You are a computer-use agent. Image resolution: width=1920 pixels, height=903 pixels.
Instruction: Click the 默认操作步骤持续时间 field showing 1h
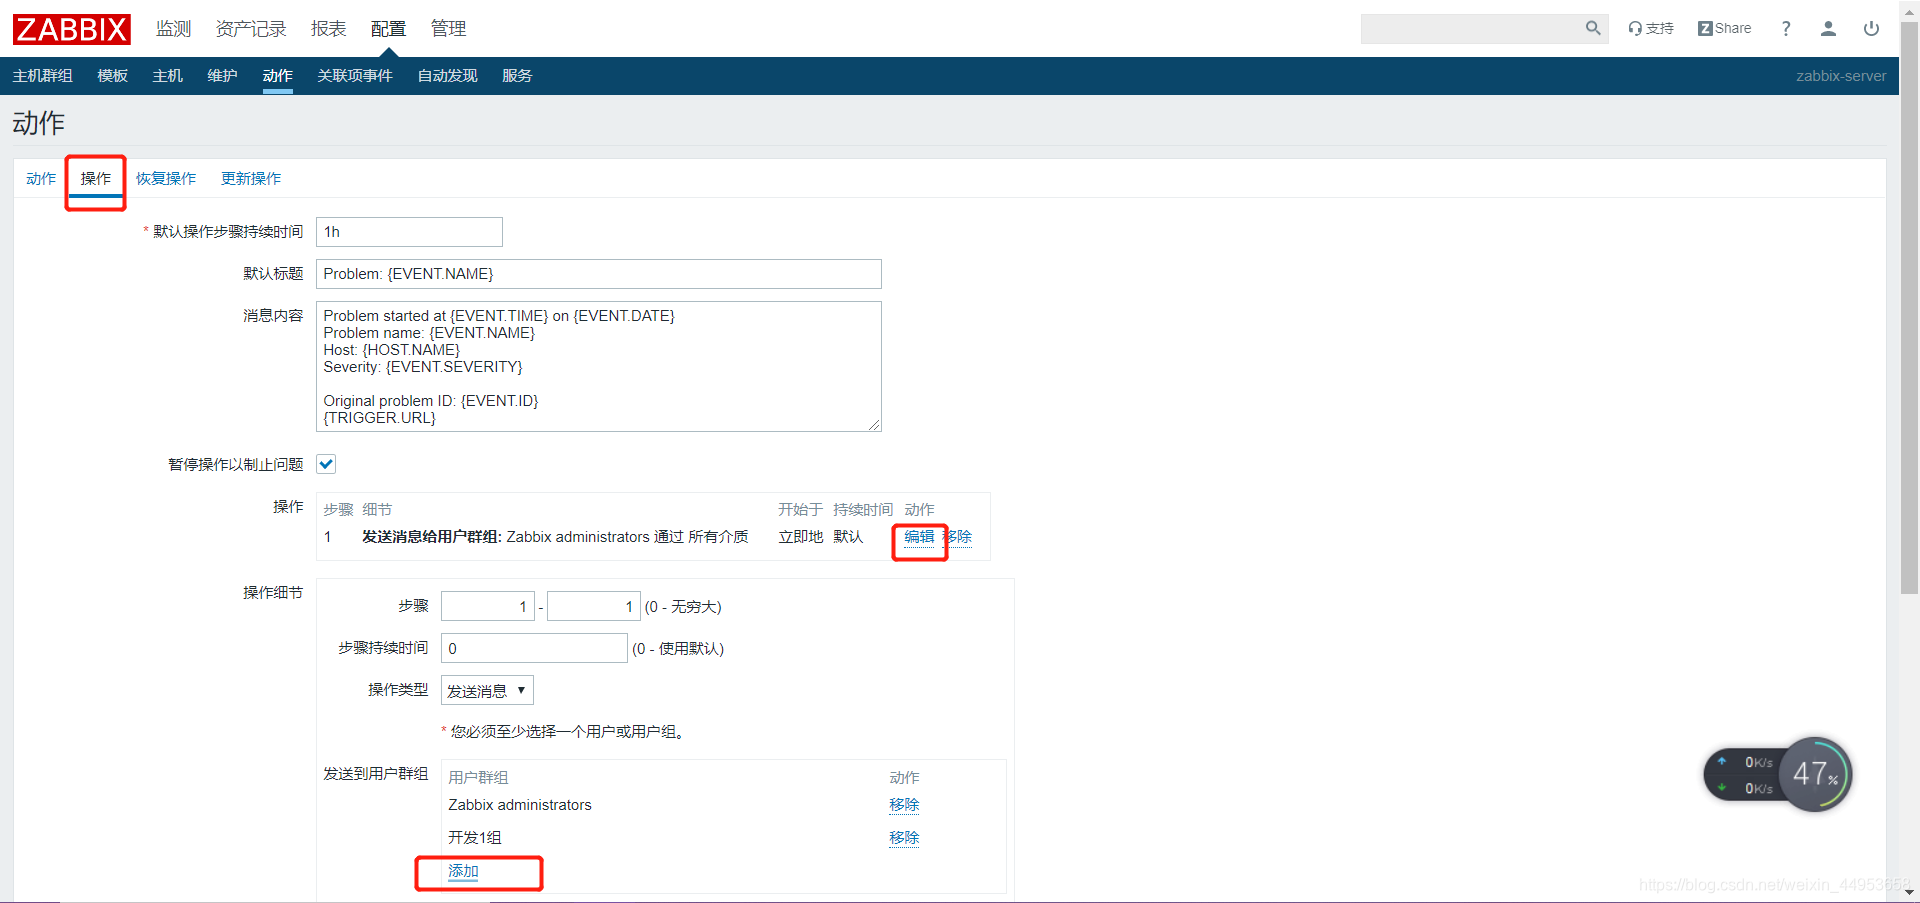click(409, 232)
